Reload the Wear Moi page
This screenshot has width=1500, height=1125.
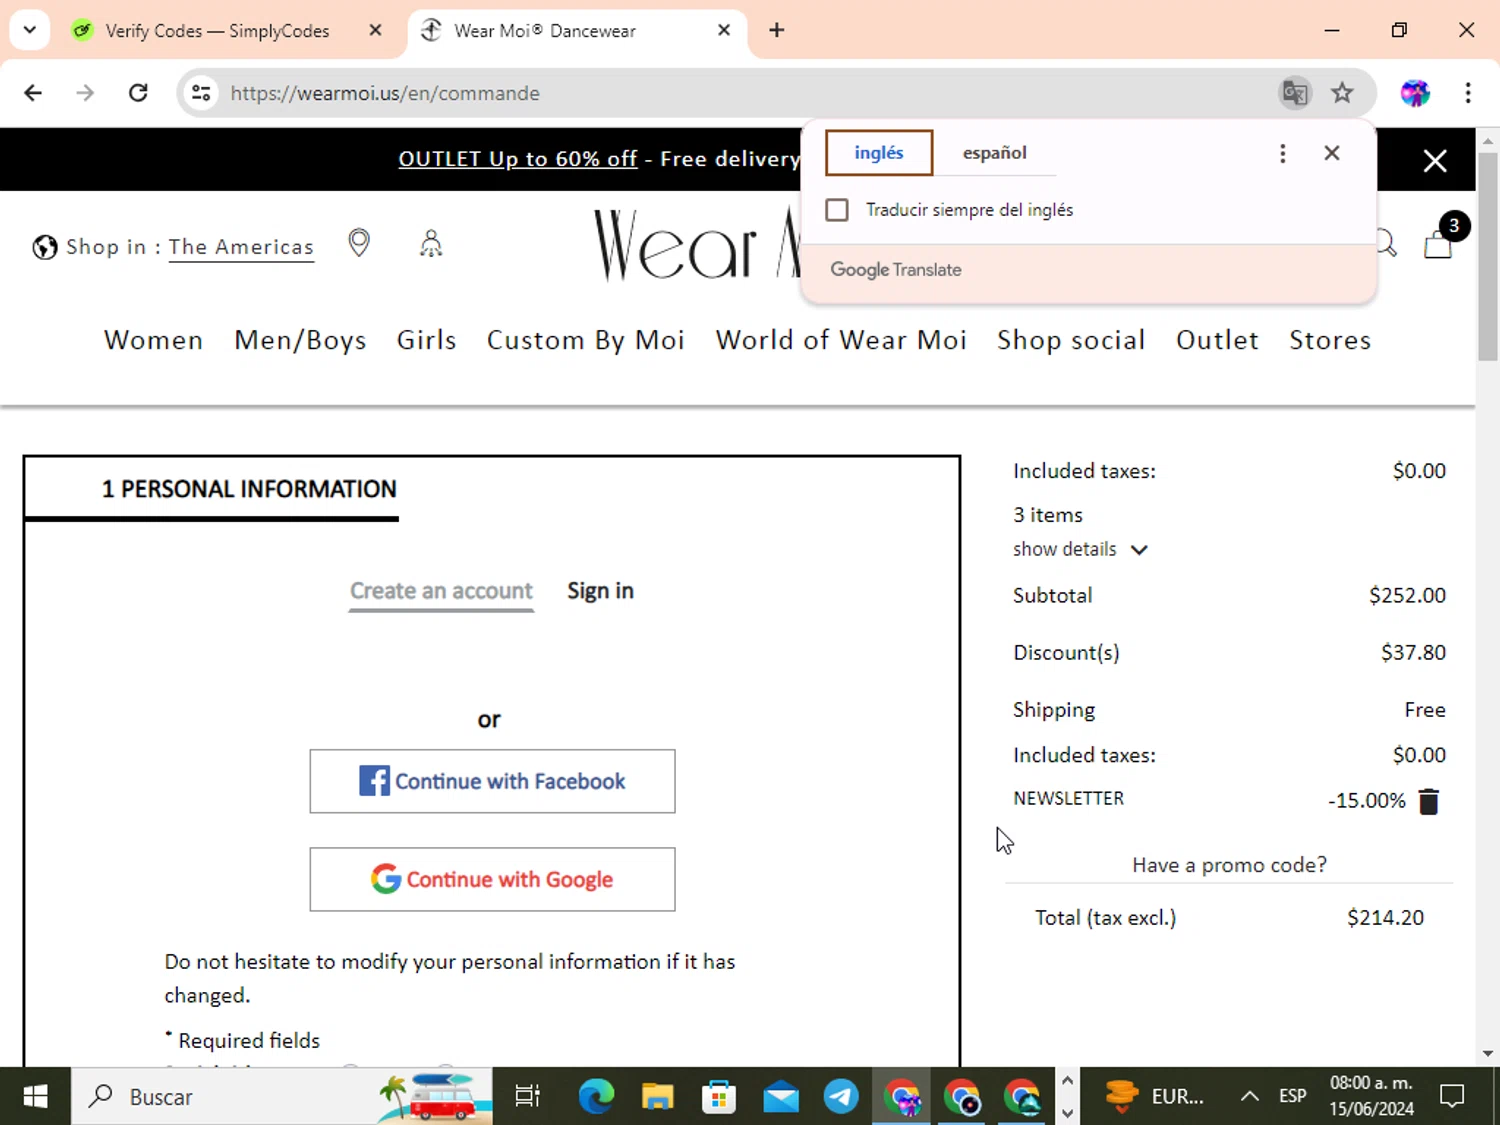click(x=138, y=93)
